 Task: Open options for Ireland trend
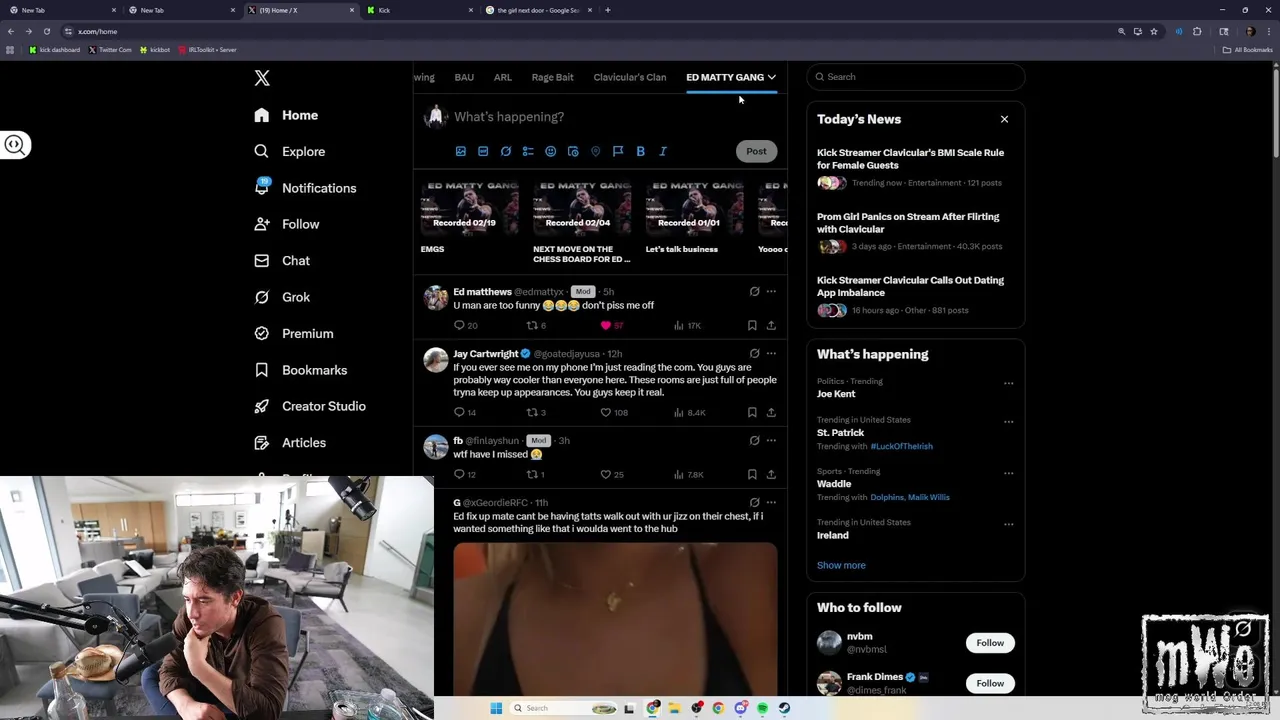tap(1008, 524)
